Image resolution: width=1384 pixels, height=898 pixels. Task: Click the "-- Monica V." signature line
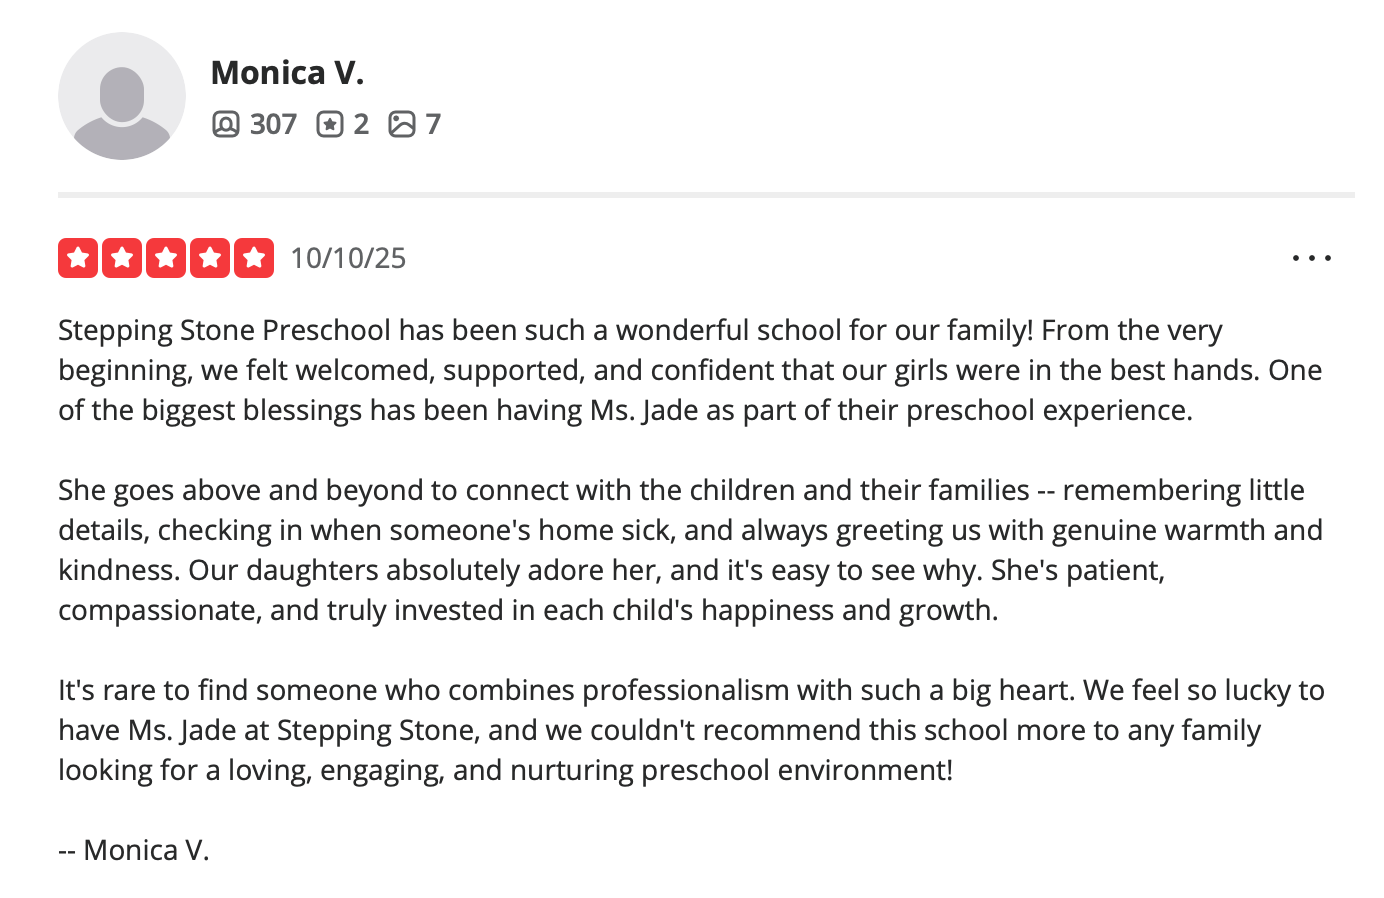(x=134, y=850)
